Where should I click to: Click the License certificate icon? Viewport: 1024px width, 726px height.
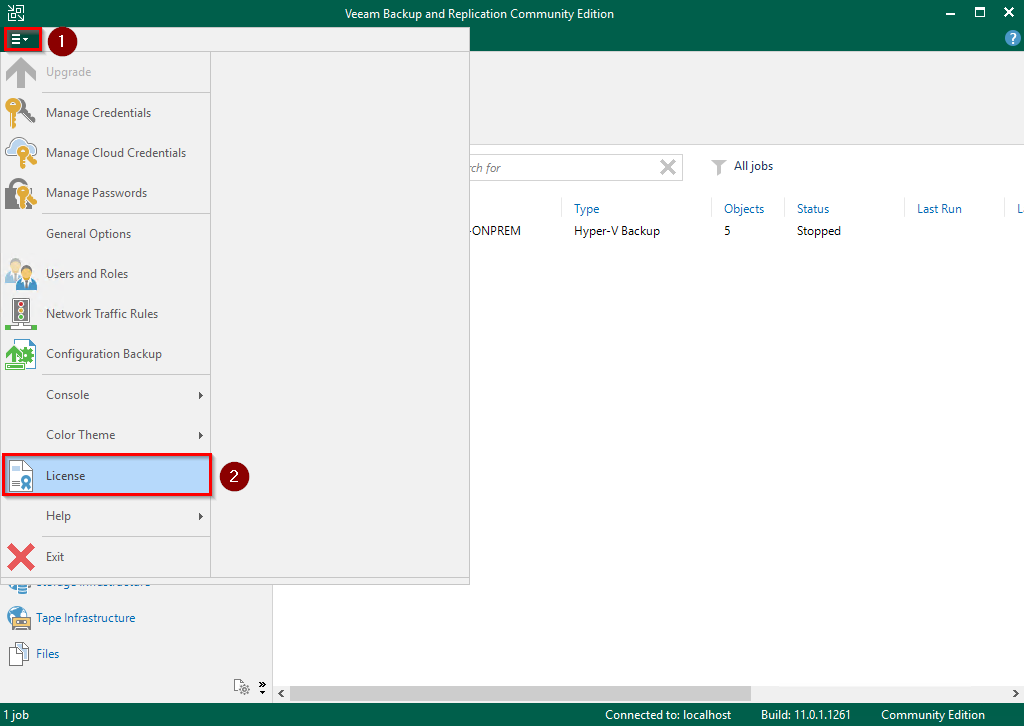pos(21,476)
